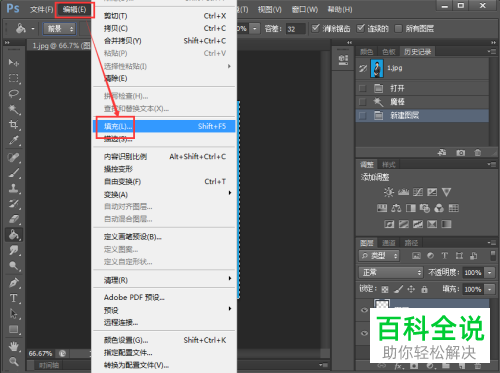Choose 内容识别比例 menu item
500x373 pixels.
pos(164,157)
